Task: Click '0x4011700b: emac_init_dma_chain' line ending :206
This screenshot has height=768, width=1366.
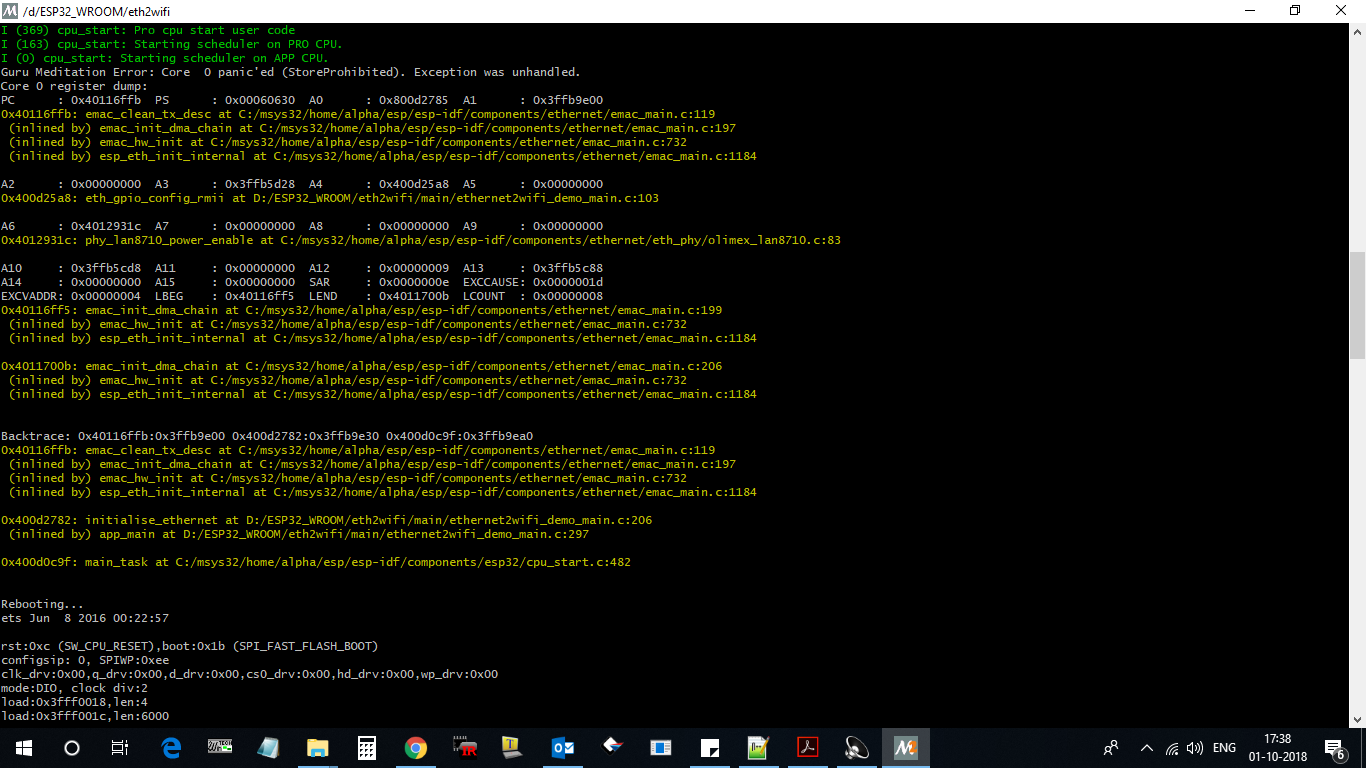Action: coord(362,366)
